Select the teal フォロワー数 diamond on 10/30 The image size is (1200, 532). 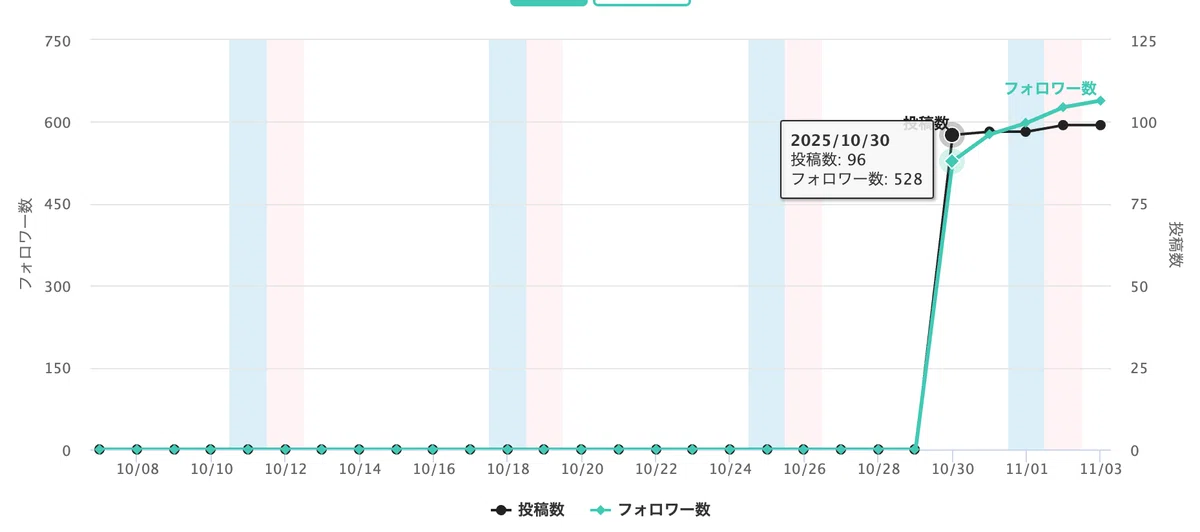[x=952, y=161]
